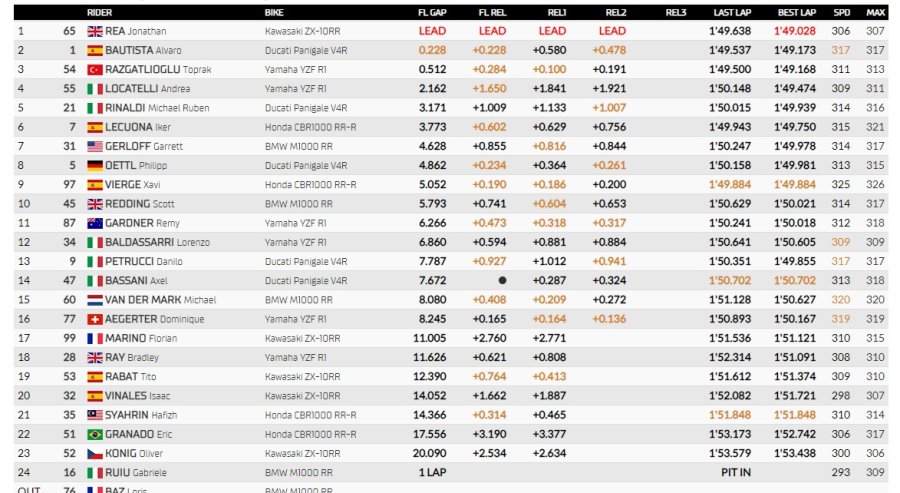Click BASSANI's orange best lap 1'50.702

click(795, 281)
